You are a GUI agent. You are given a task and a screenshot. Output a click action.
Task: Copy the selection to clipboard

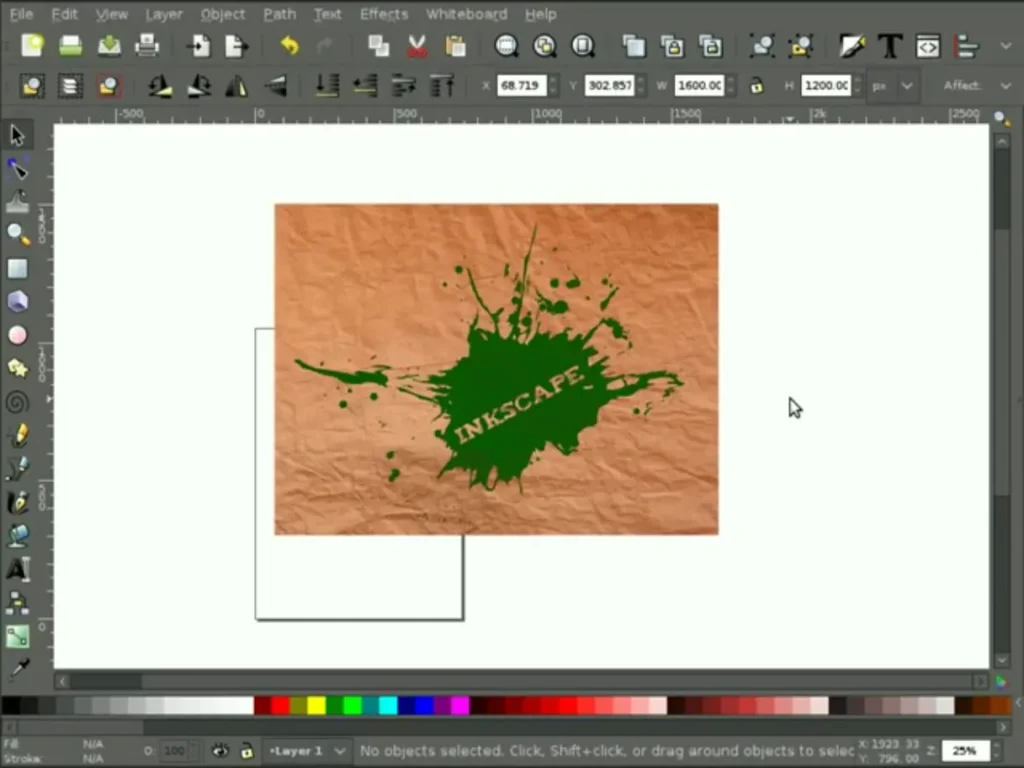(378, 46)
